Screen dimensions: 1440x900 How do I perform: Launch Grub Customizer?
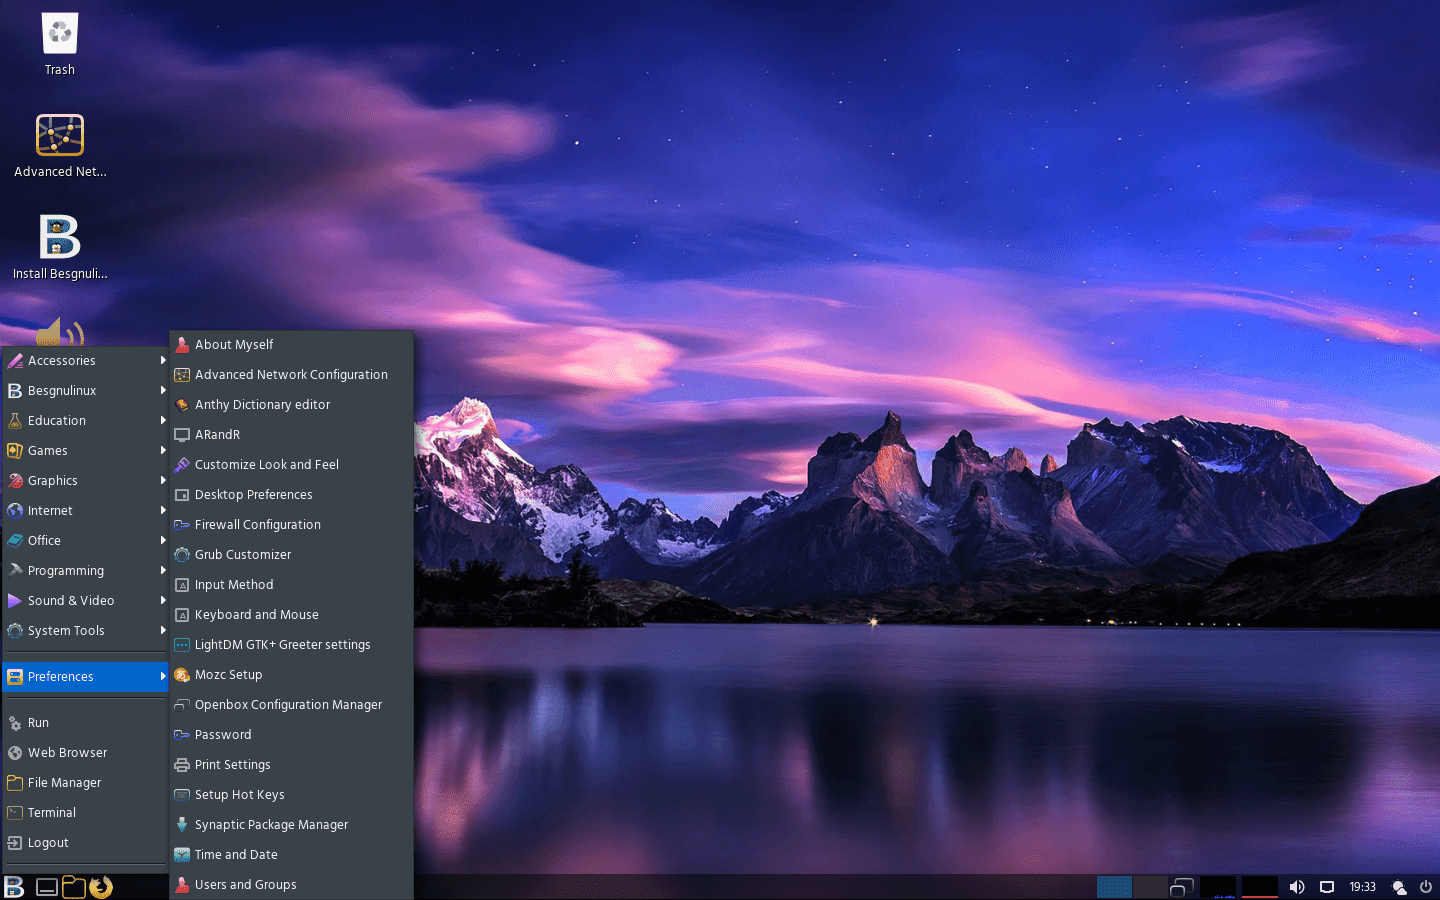coord(292,555)
